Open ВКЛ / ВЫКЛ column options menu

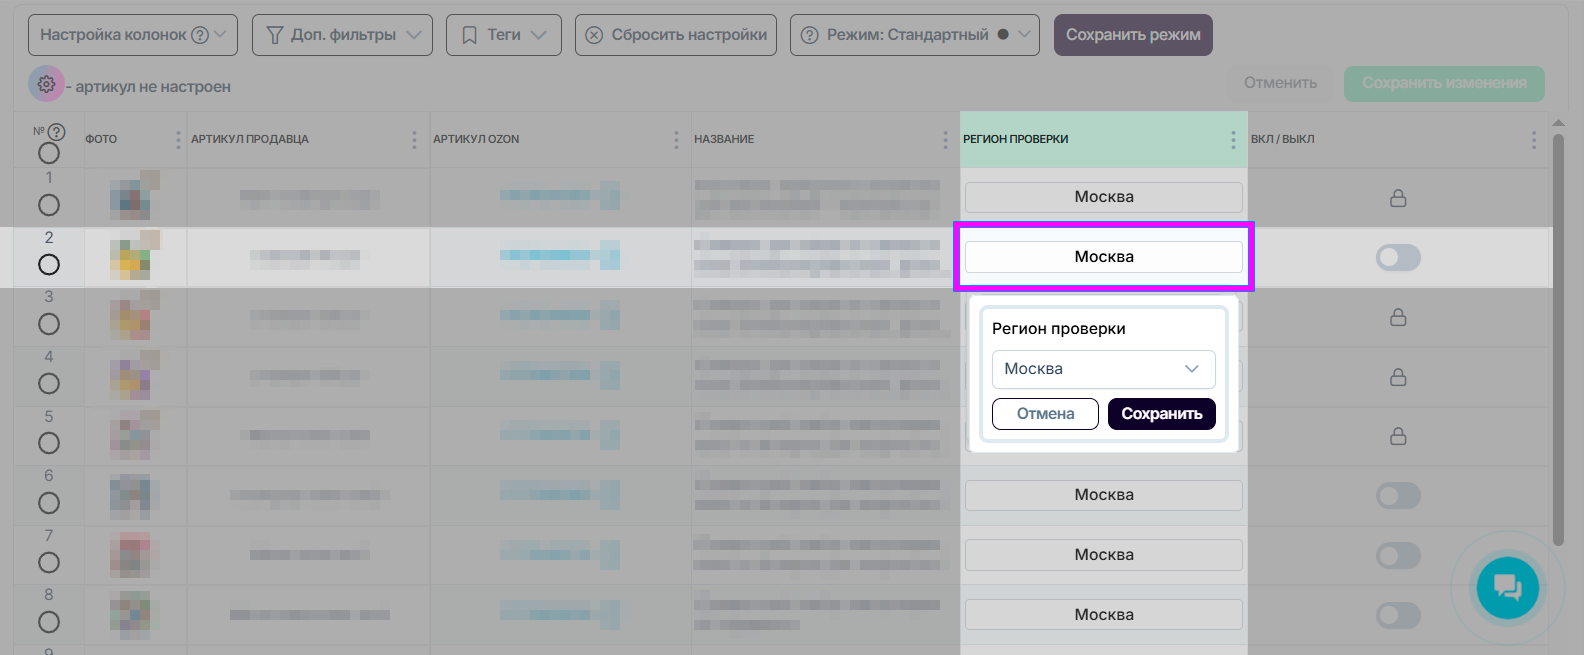click(x=1533, y=140)
